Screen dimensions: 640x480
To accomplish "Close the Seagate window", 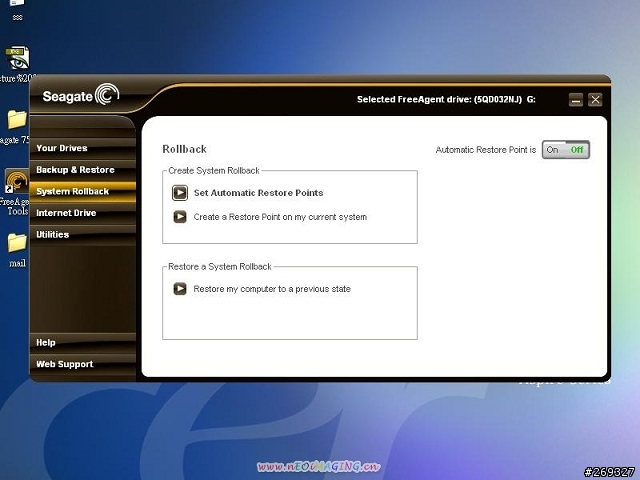I will 595,100.
